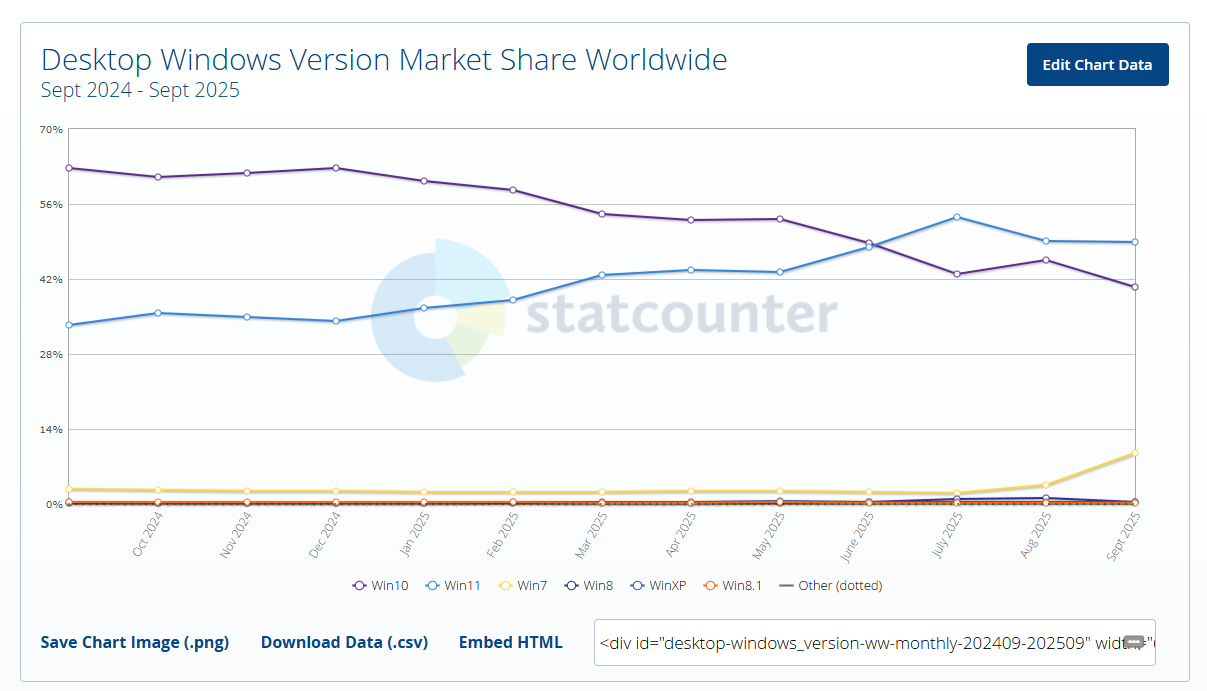Click the gray icon inside embed code field
Image resolution: width=1207 pixels, height=691 pixels.
point(1134,642)
